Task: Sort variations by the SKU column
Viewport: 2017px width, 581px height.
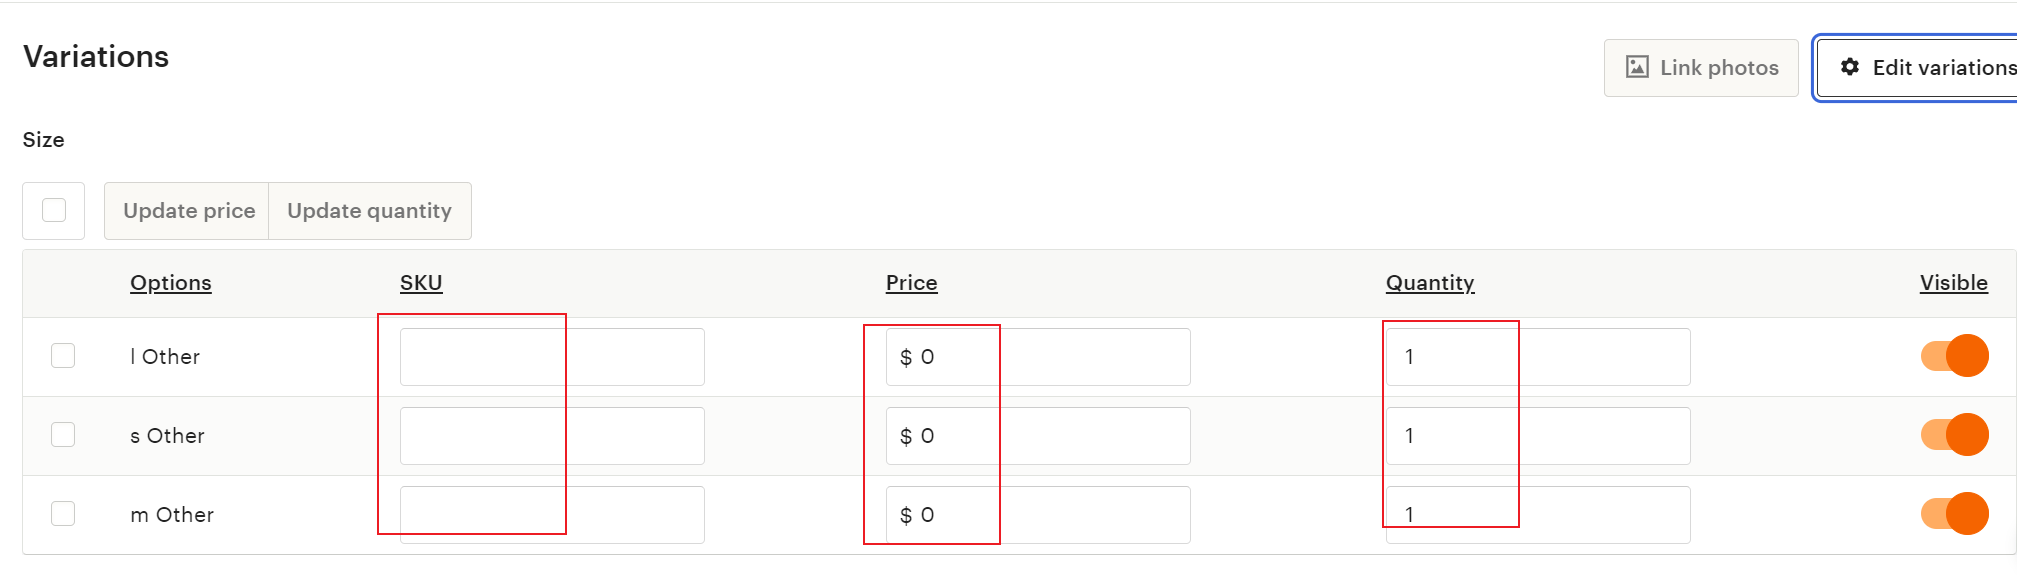Action: point(420,283)
